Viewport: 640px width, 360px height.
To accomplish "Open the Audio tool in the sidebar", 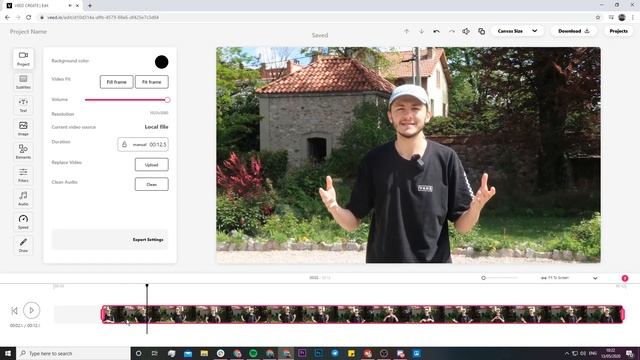I will 23,198.
